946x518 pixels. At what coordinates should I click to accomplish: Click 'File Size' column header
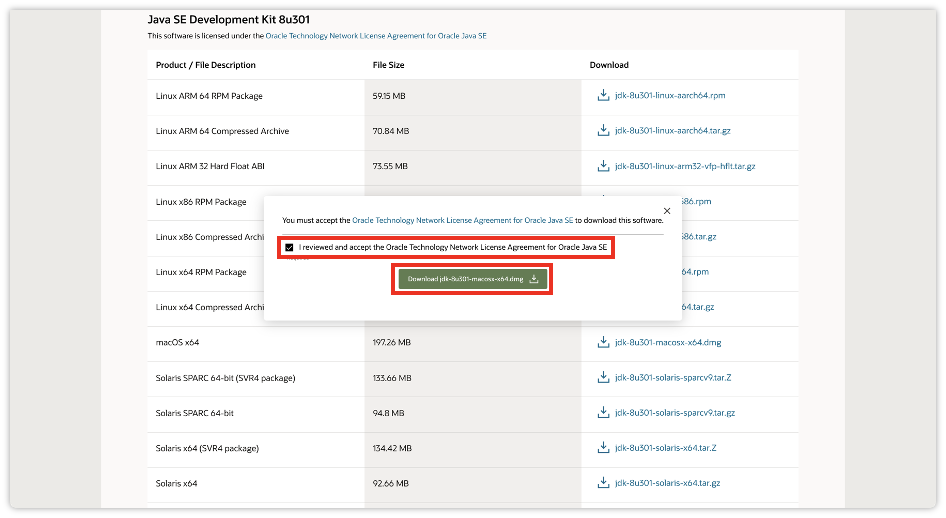tap(389, 65)
